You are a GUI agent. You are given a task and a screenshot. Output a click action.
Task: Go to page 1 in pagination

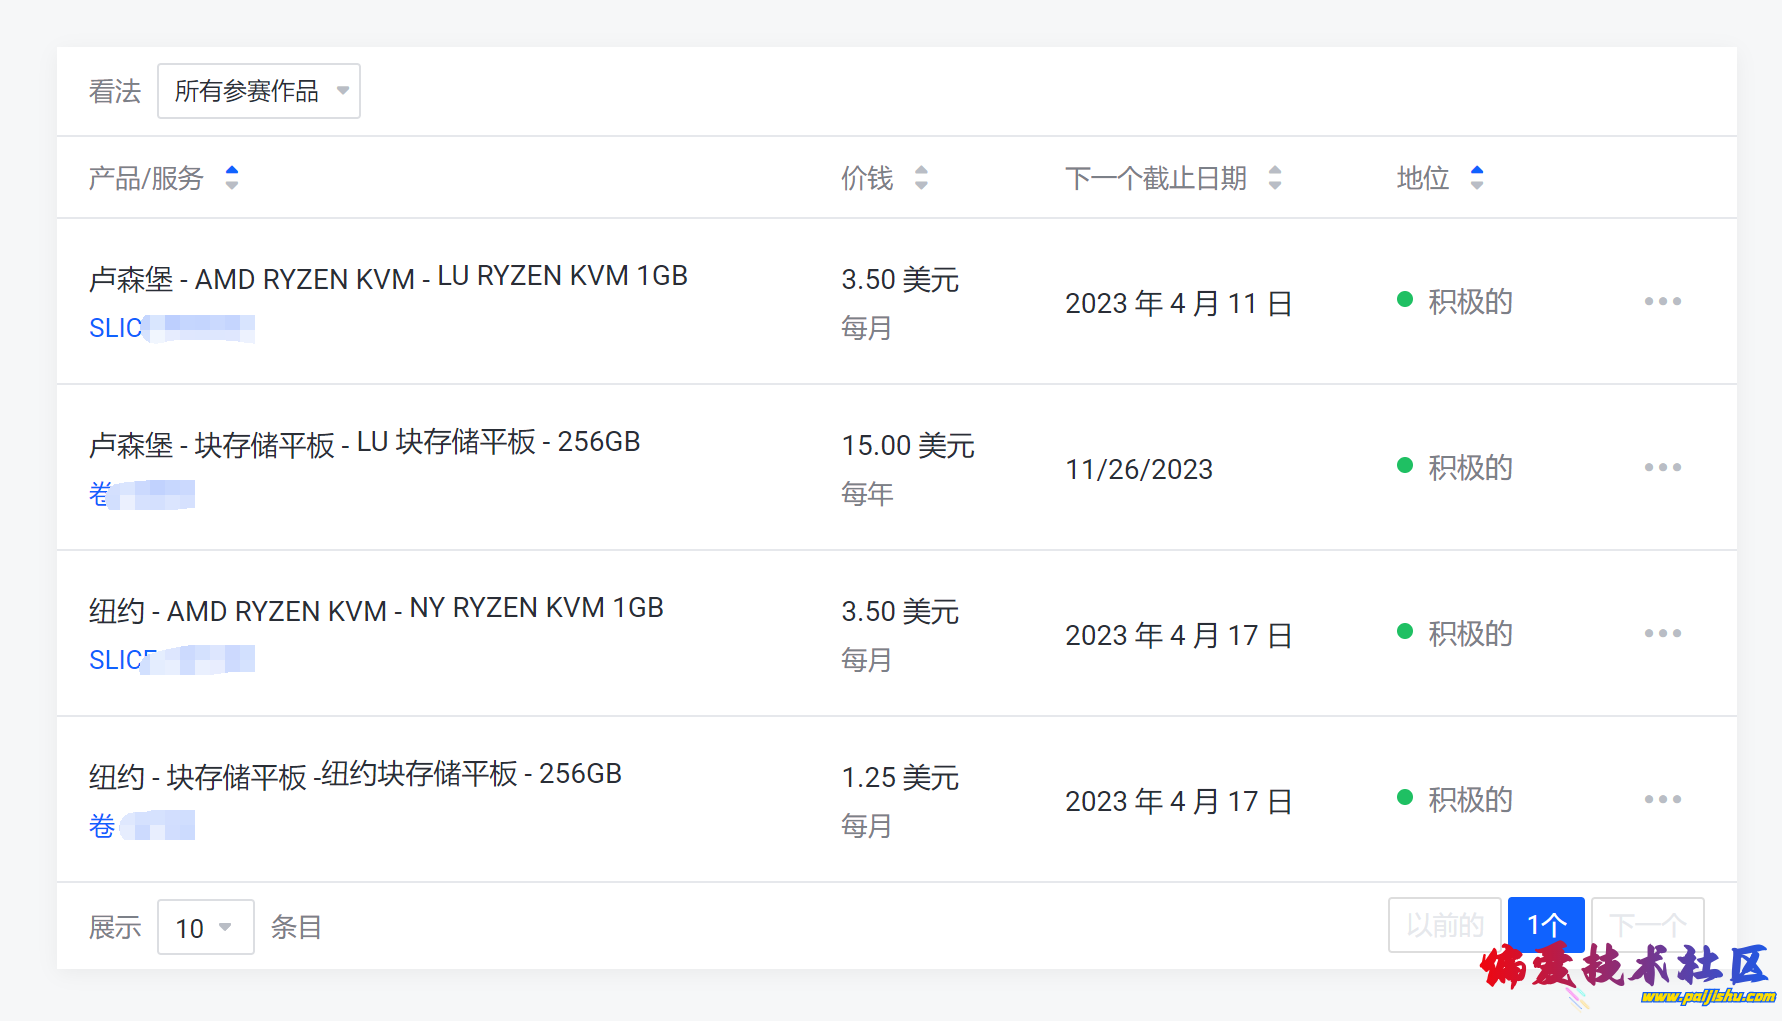1545,924
